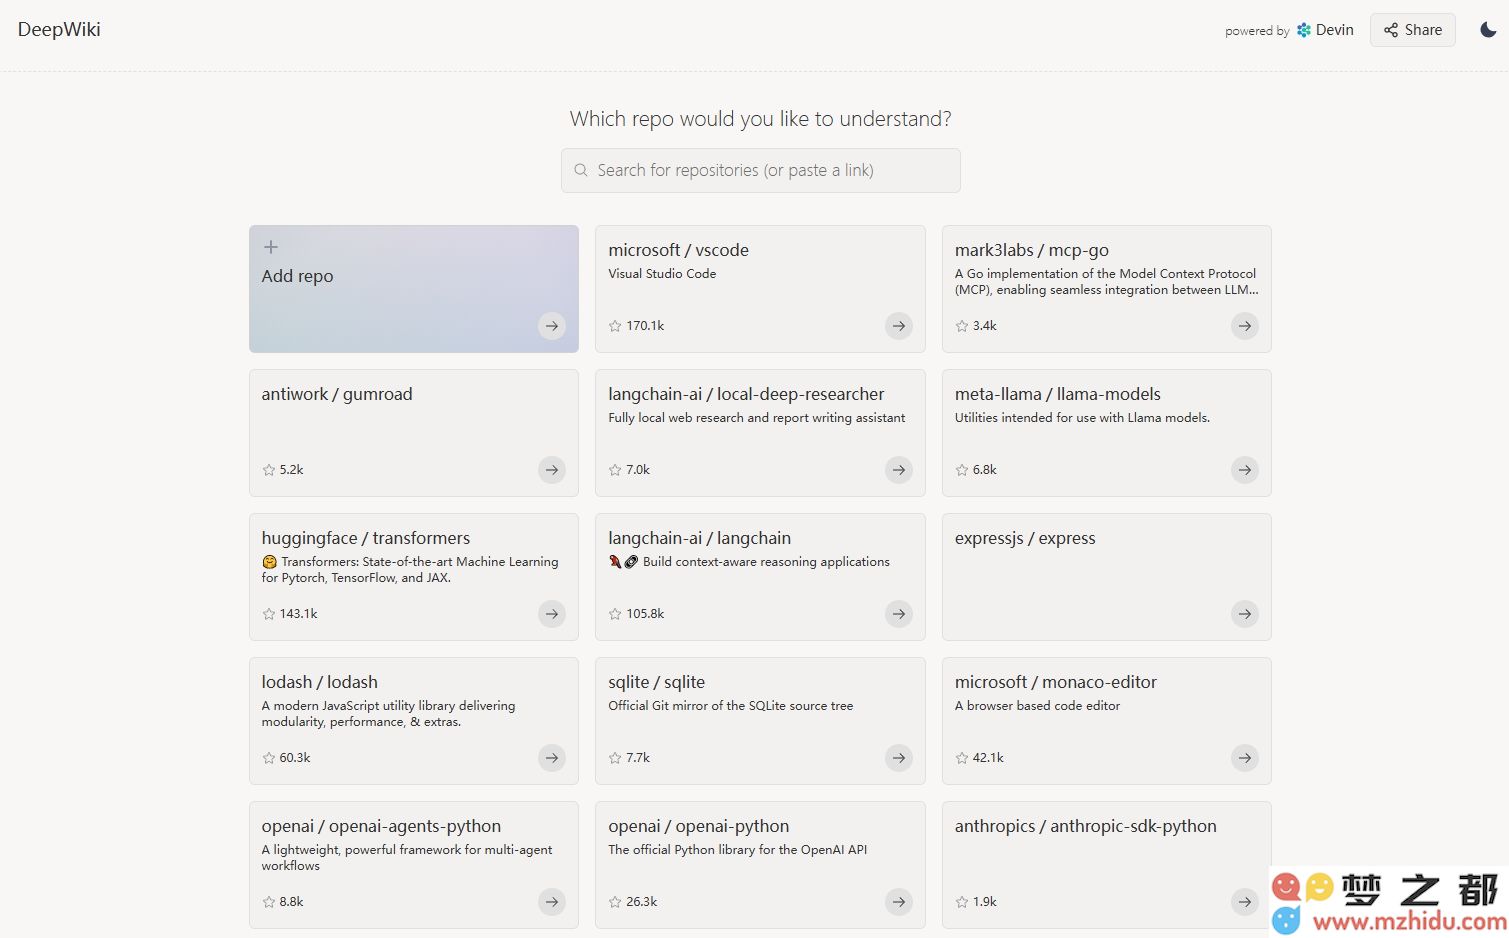This screenshot has width=1509, height=938.
Task: Select the Add repo title text
Action: coord(297,276)
